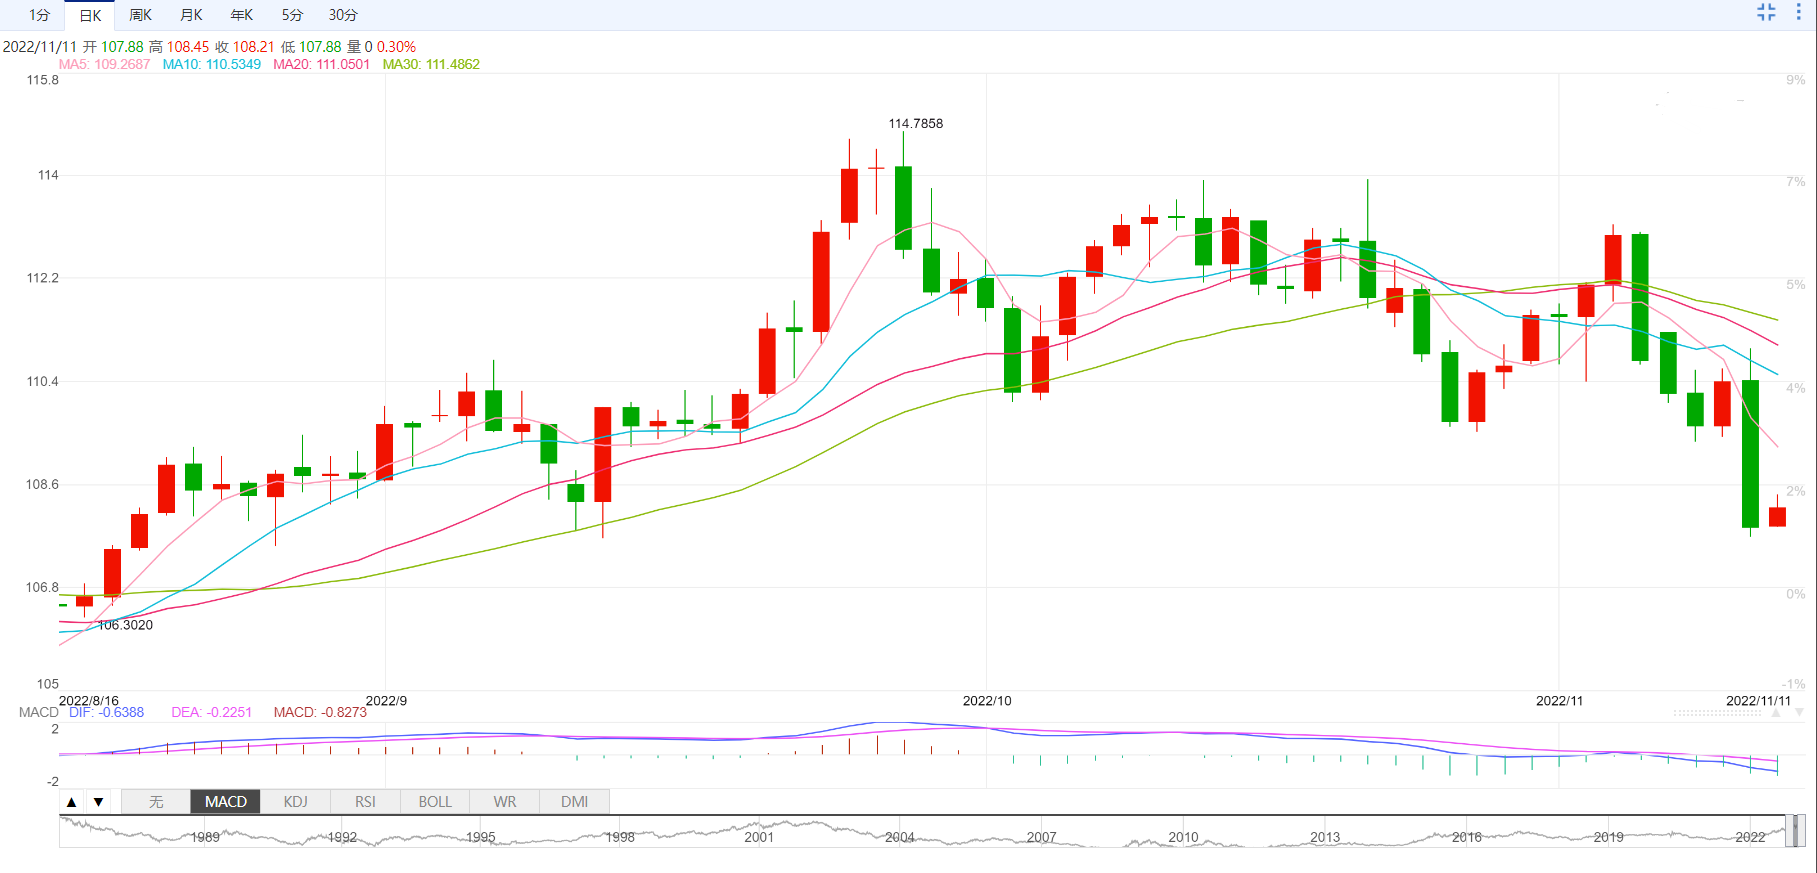Click the 2022/9 date axis label
1817x873 pixels.
coord(386,701)
